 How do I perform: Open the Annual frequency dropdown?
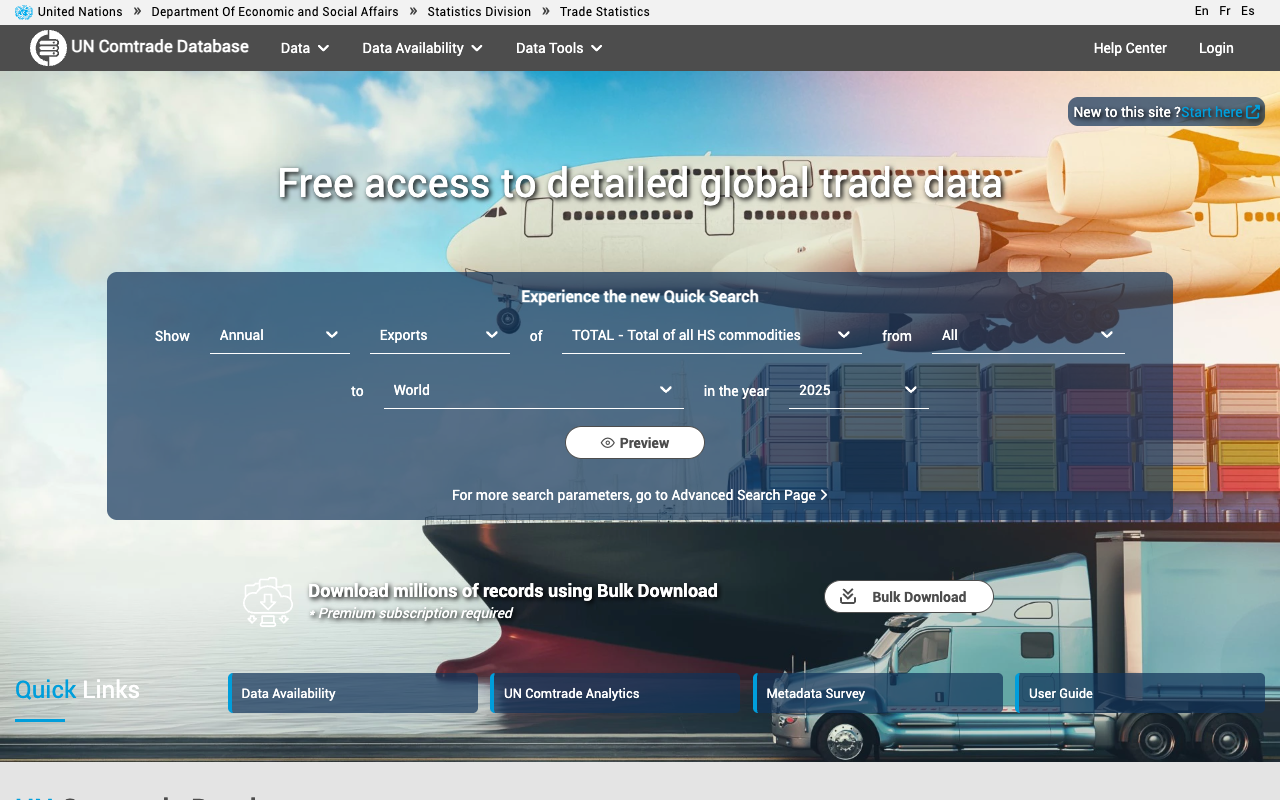click(279, 335)
